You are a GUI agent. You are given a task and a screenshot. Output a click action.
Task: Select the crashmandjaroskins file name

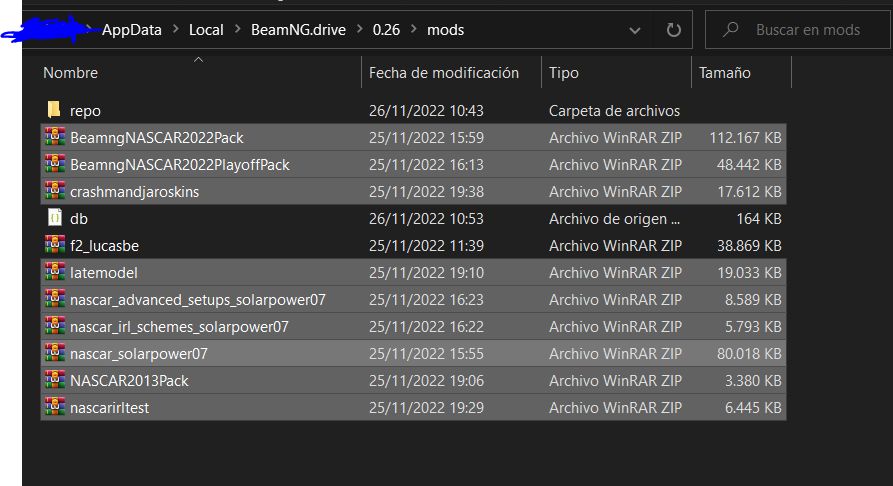pyautogui.click(x=134, y=192)
